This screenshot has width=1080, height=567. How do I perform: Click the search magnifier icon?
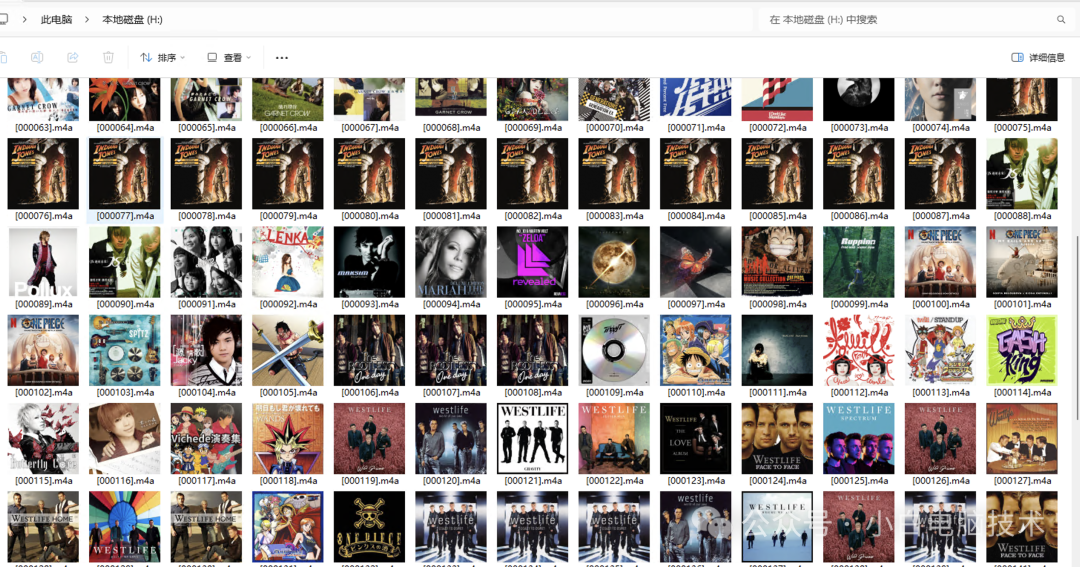[1061, 20]
